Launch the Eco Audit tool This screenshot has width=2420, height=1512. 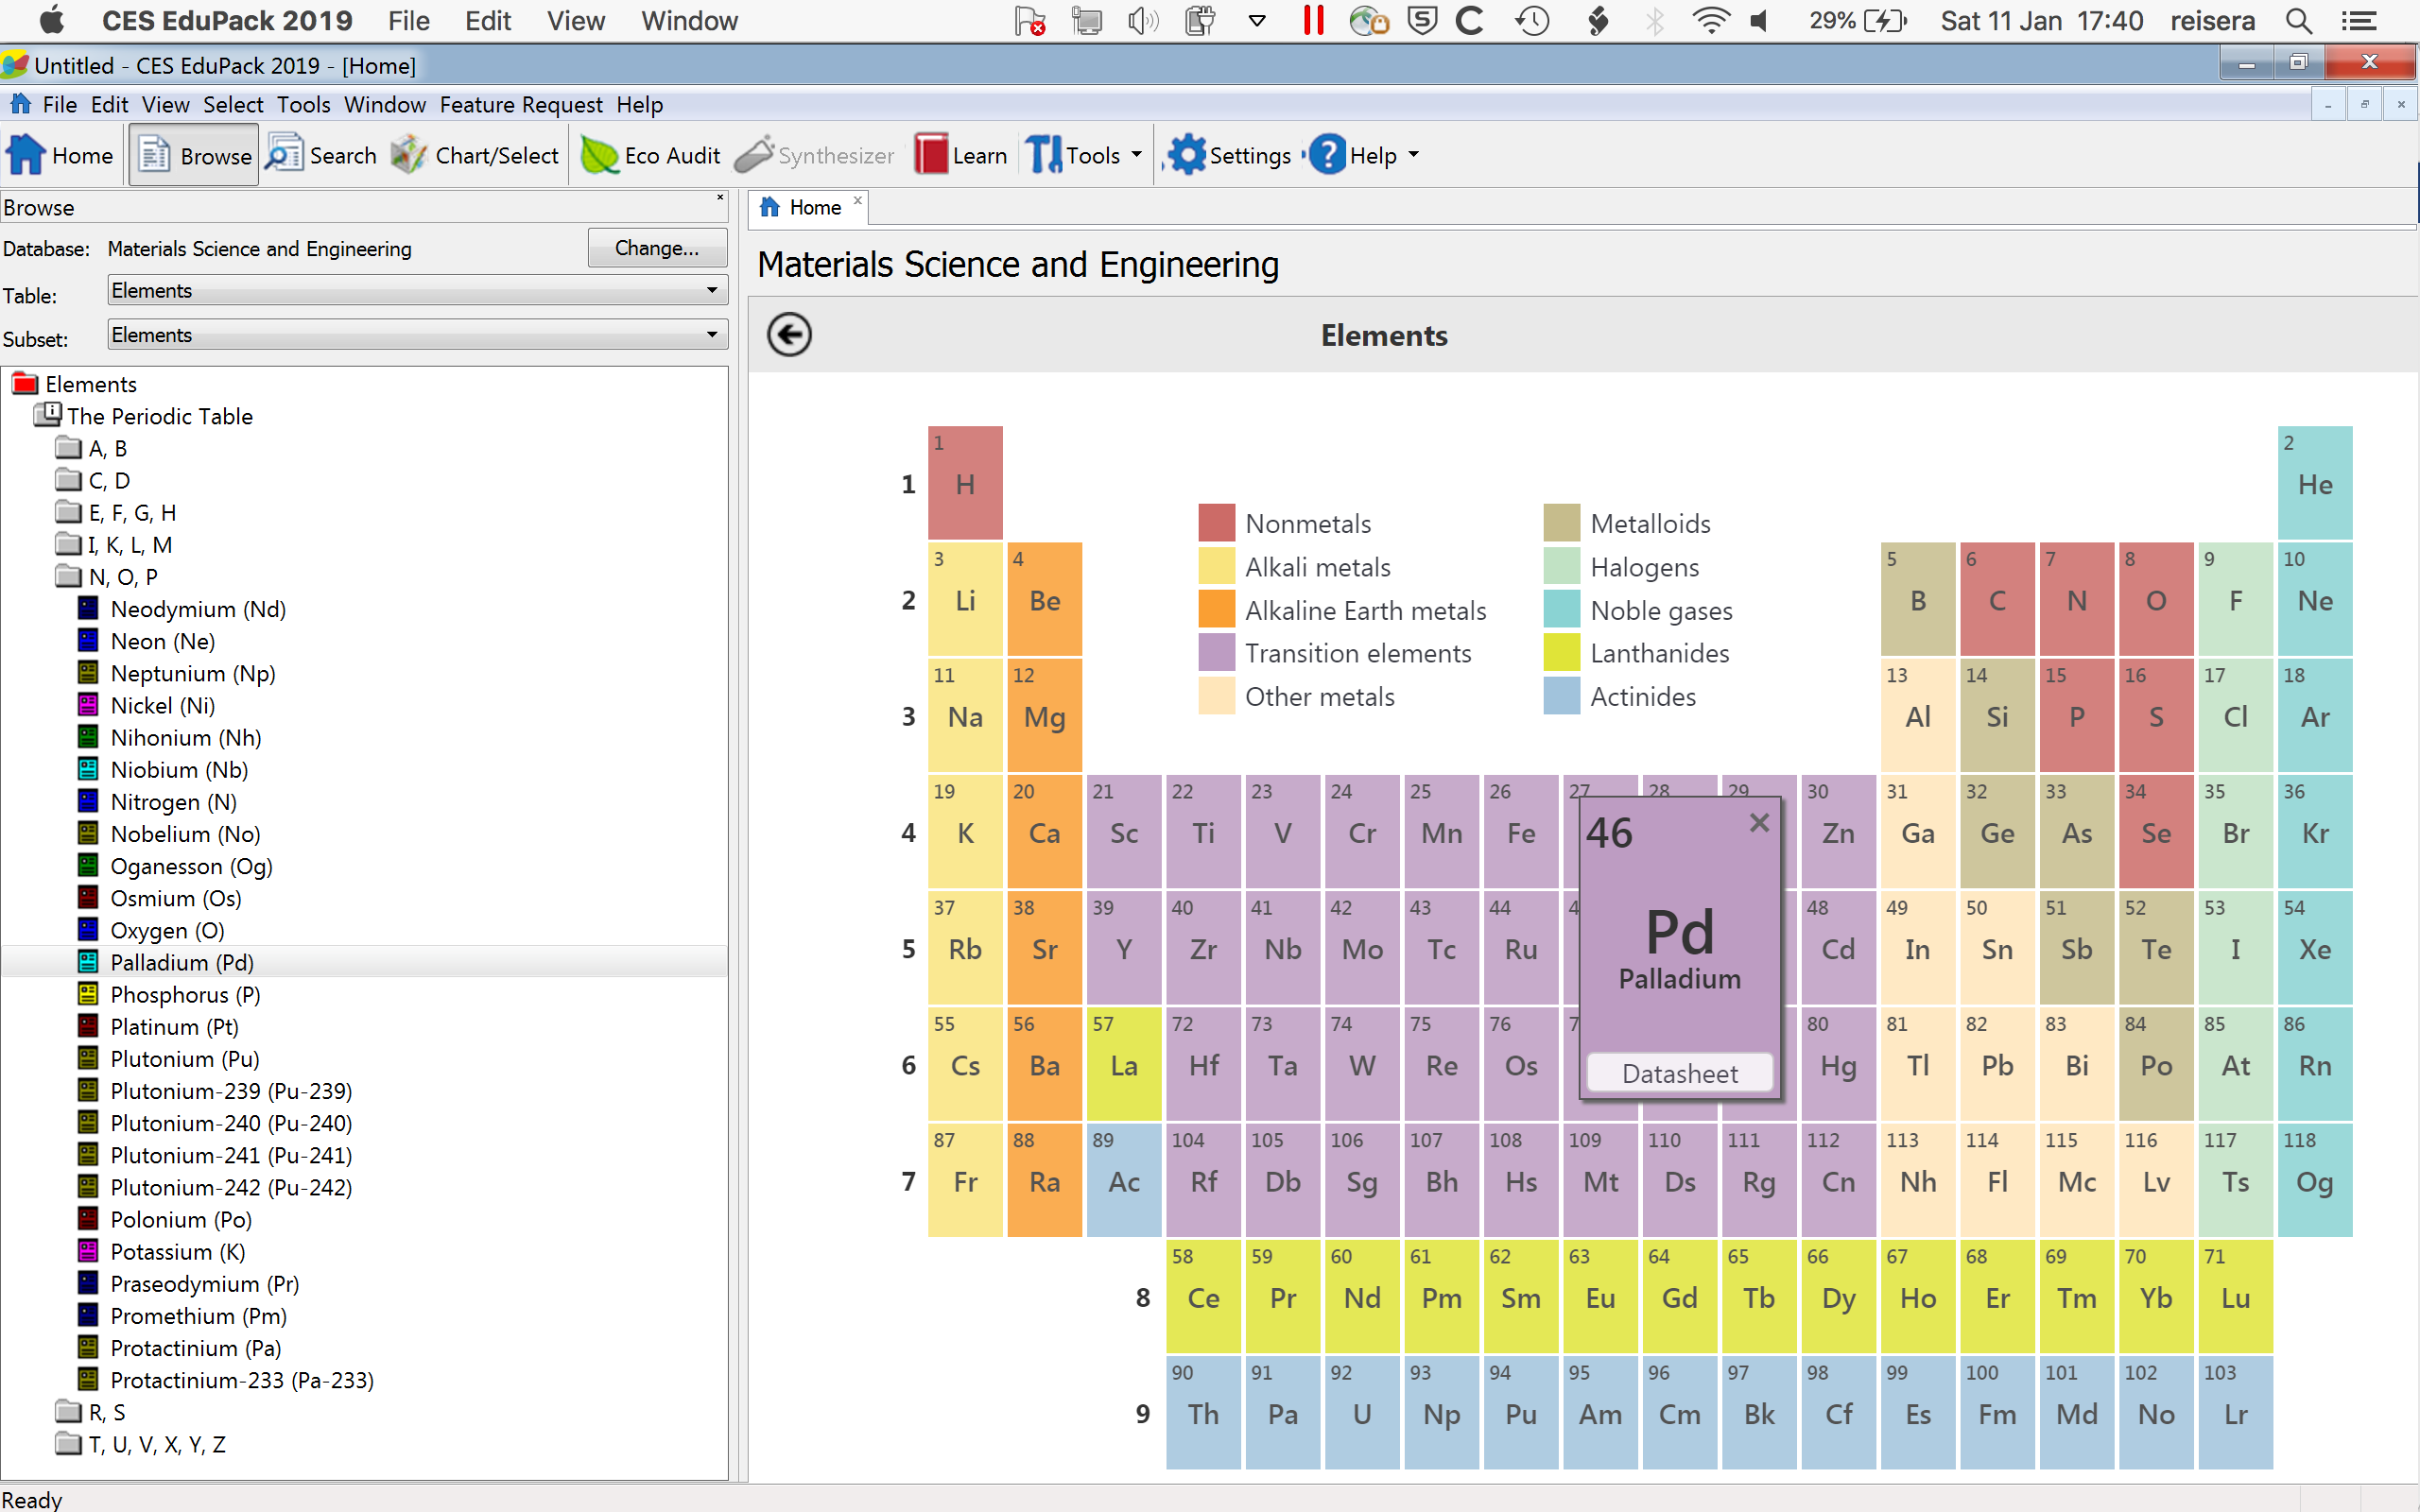[650, 155]
